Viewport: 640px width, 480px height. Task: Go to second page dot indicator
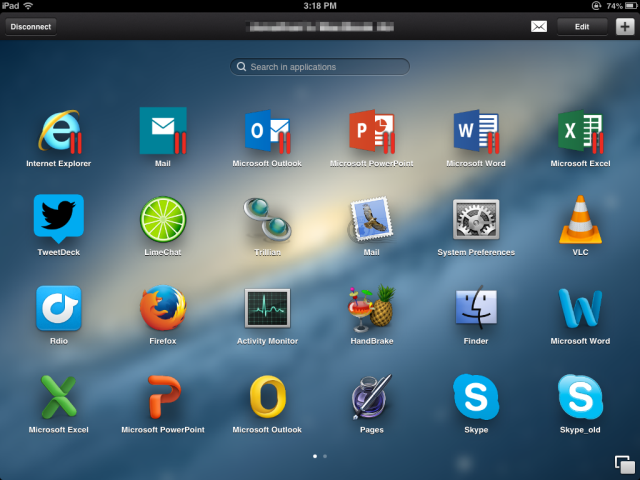point(325,456)
